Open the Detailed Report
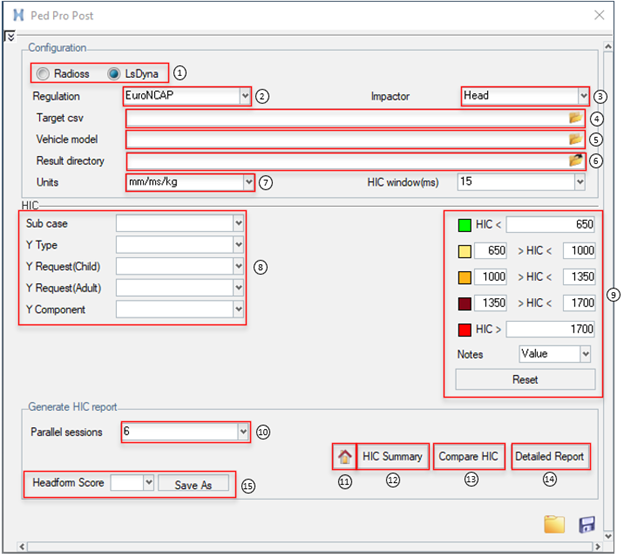The height and width of the screenshot is (559, 624). point(549,457)
